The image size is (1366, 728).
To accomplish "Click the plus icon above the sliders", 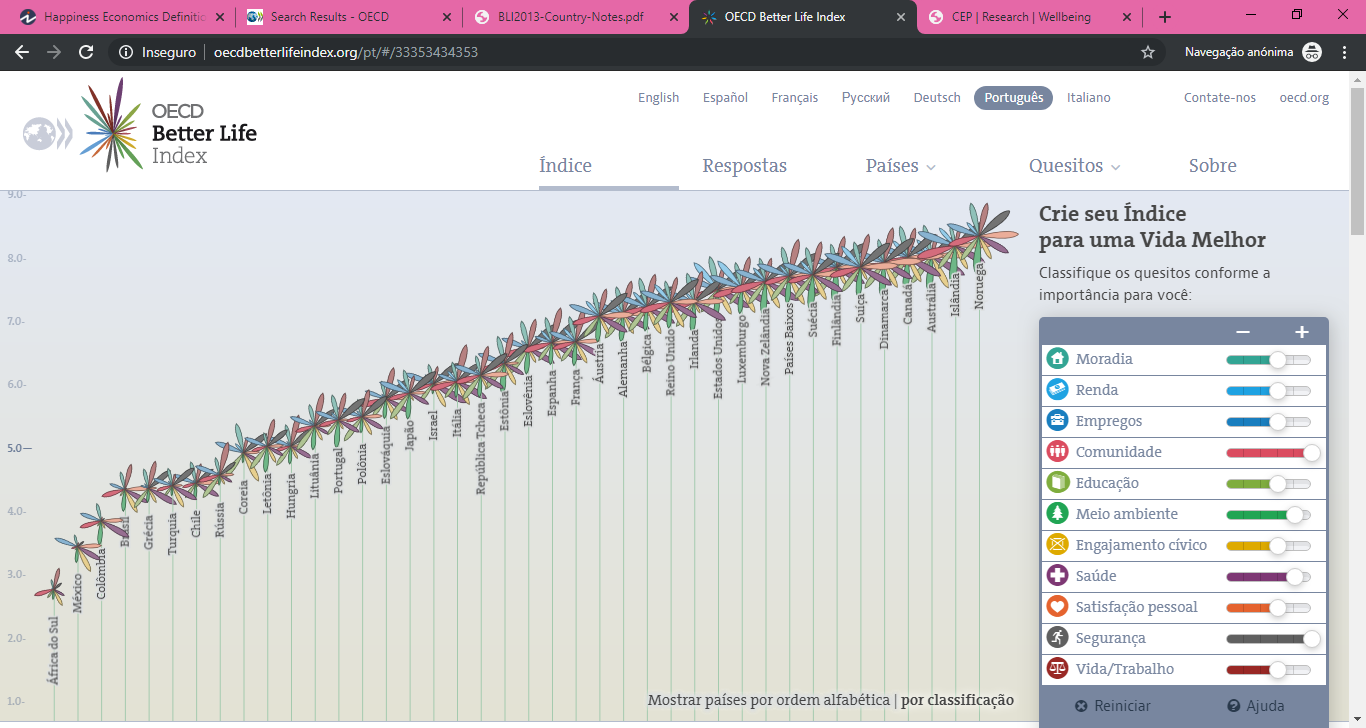I will click(x=1302, y=332).
